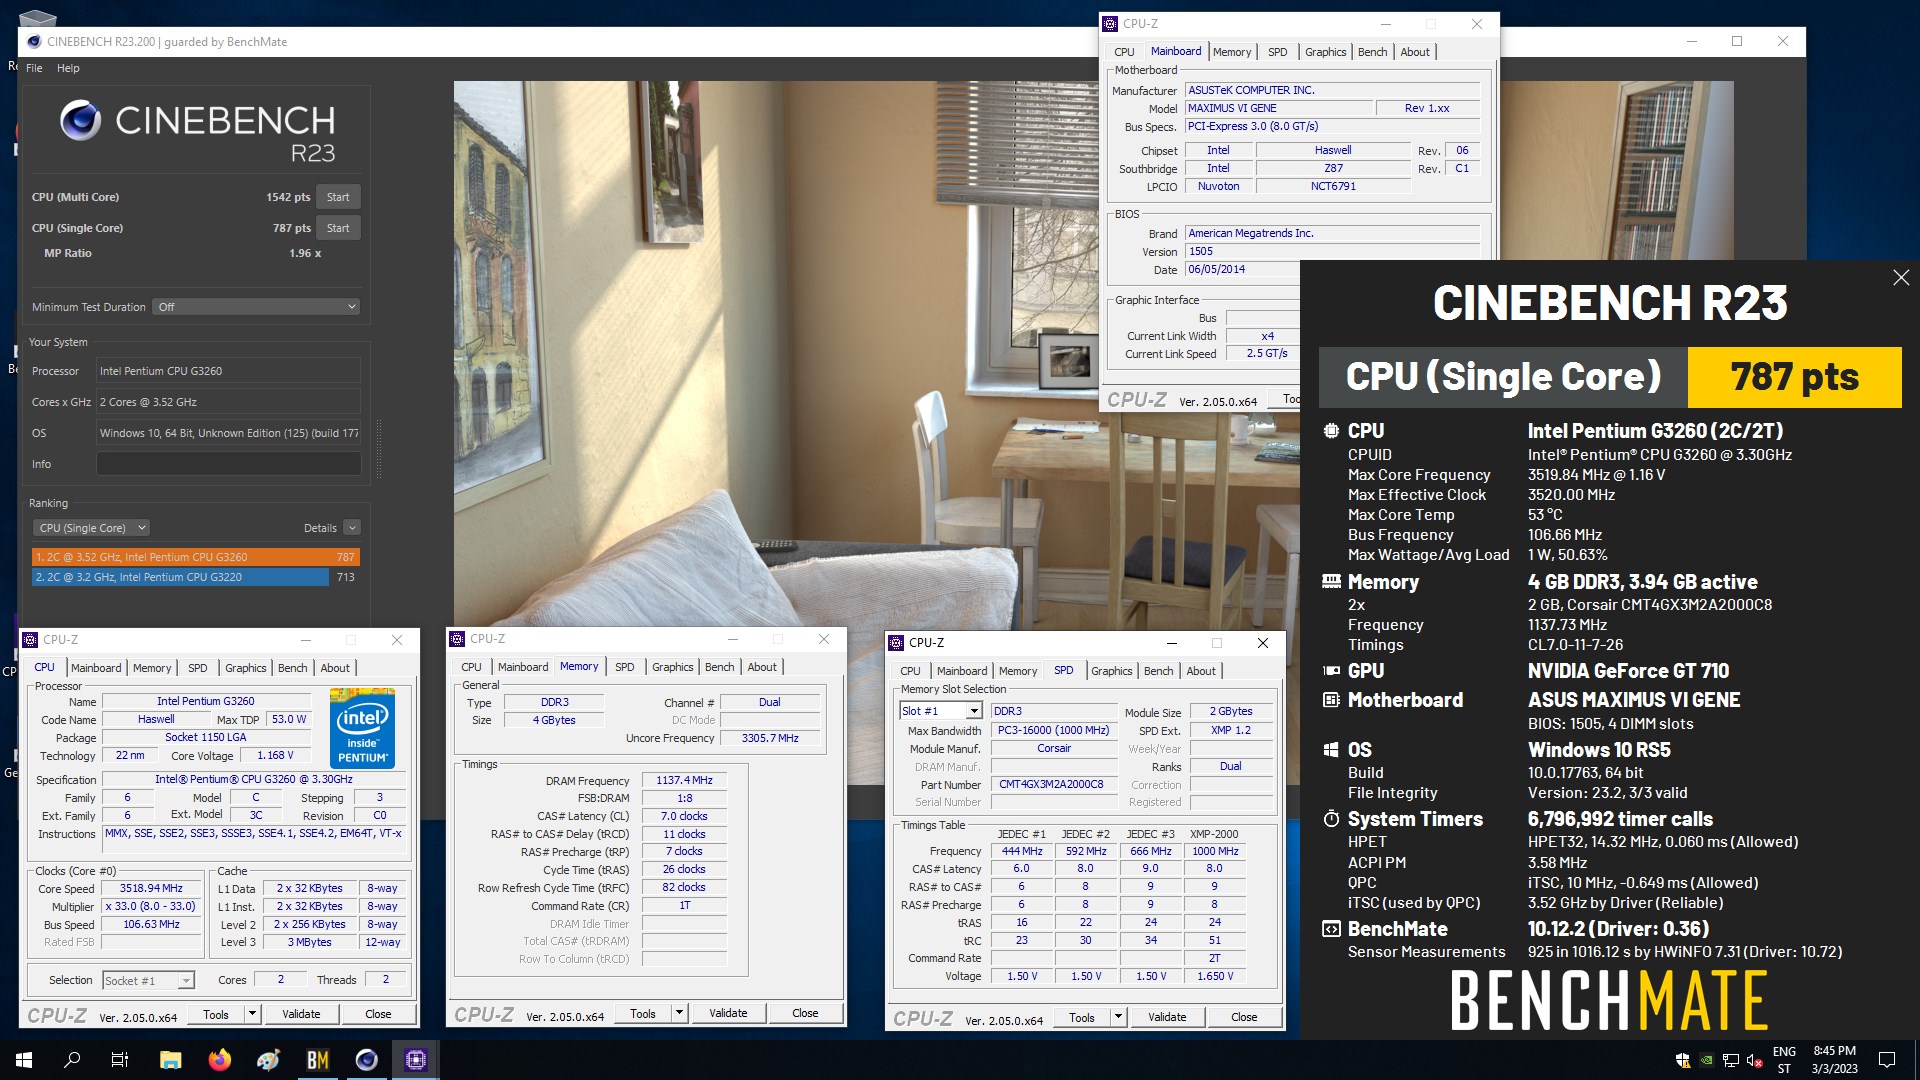This screenshot has width=1920, height=1080.
Task: Close the BenchMate result overlay with X
Action: (x=1901, y=278)
